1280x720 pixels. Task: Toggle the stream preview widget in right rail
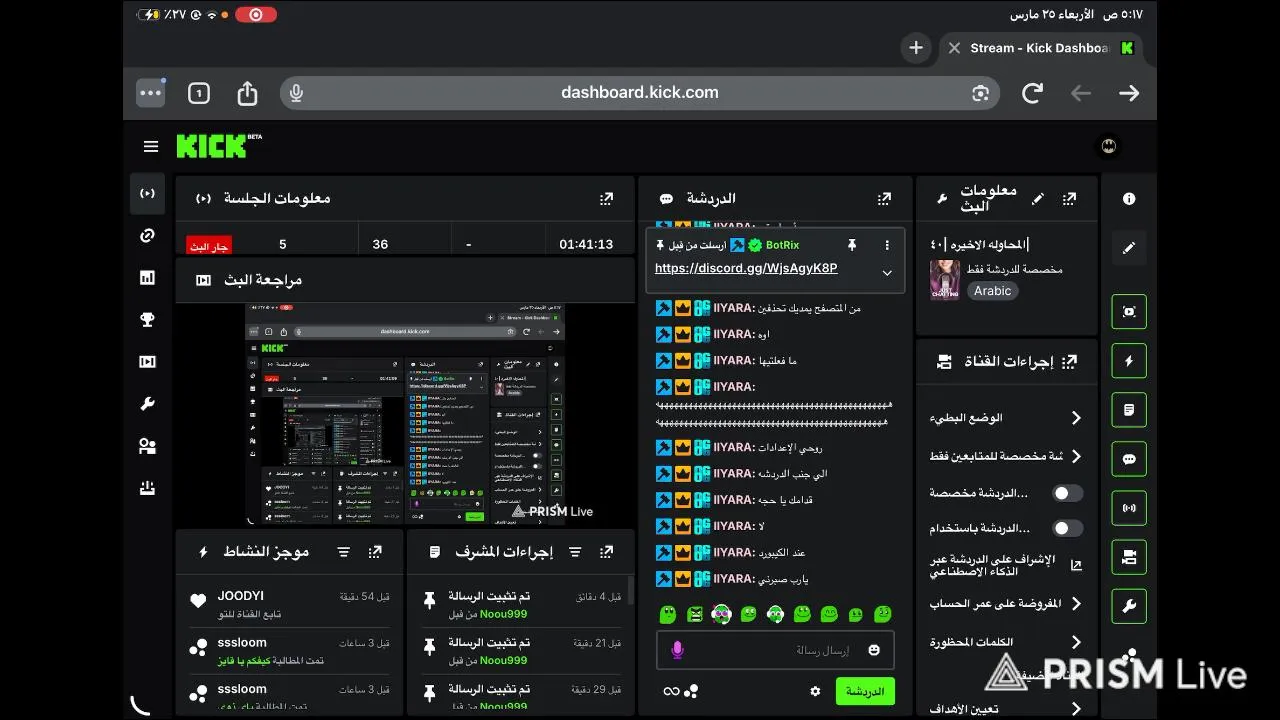tap(1129, 312)
